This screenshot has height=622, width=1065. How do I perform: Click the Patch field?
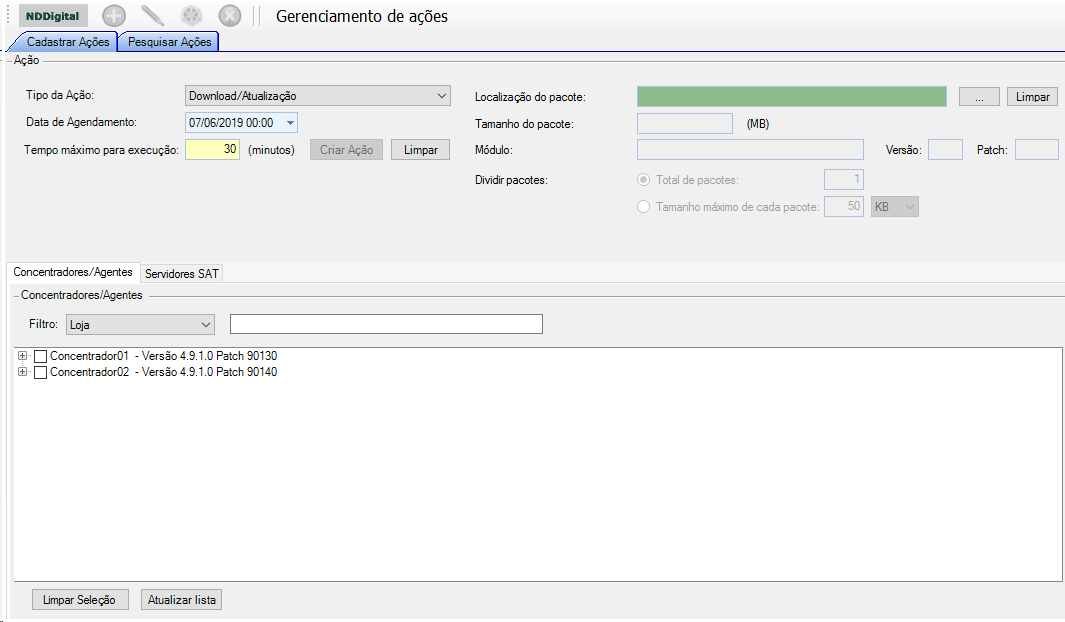point(1036,149)
